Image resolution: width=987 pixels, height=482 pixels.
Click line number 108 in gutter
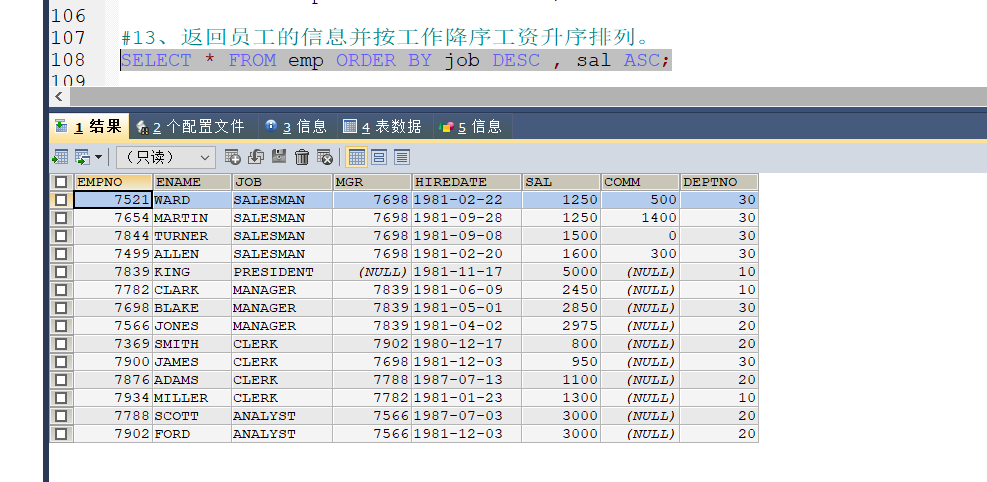(x=68, y=60)
